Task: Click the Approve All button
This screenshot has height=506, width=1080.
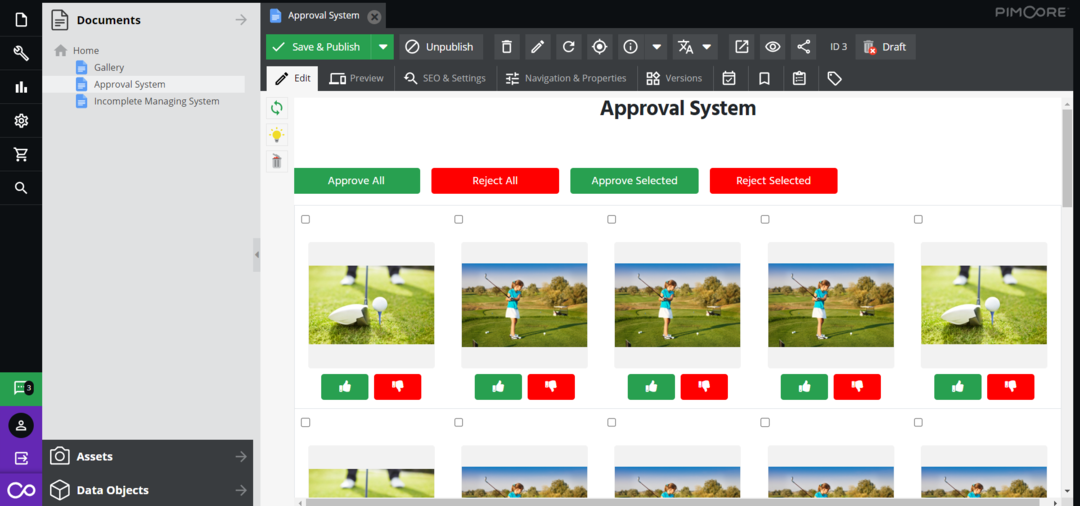Action: (357, 180)
